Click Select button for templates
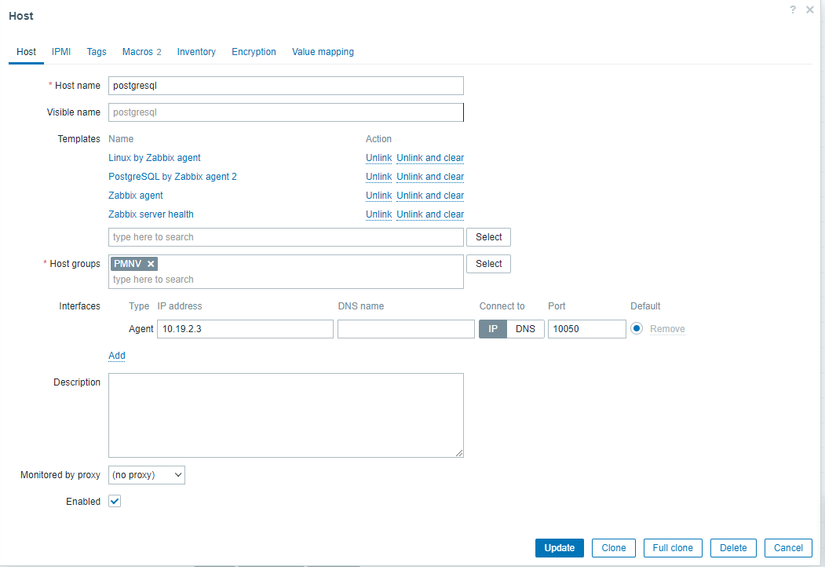This screenshot has width=825, height=567. tap(488, 237)
